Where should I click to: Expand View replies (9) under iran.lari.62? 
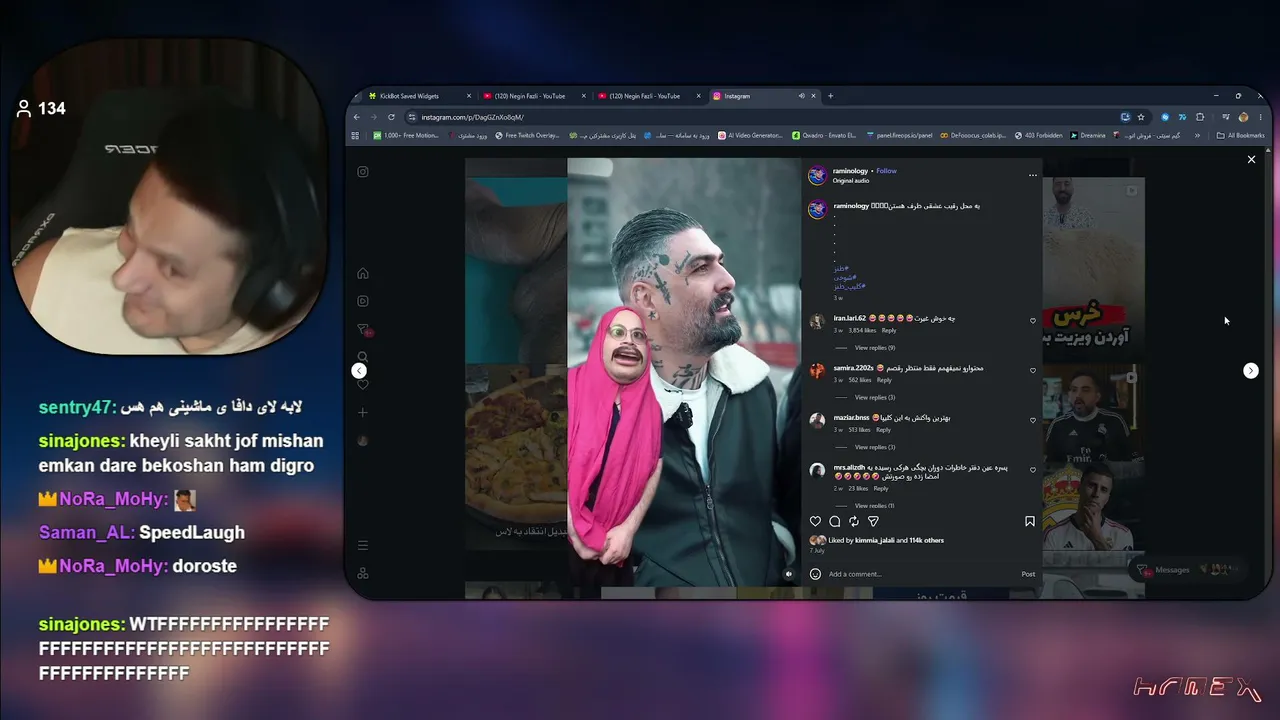click(x=875, y=348)
